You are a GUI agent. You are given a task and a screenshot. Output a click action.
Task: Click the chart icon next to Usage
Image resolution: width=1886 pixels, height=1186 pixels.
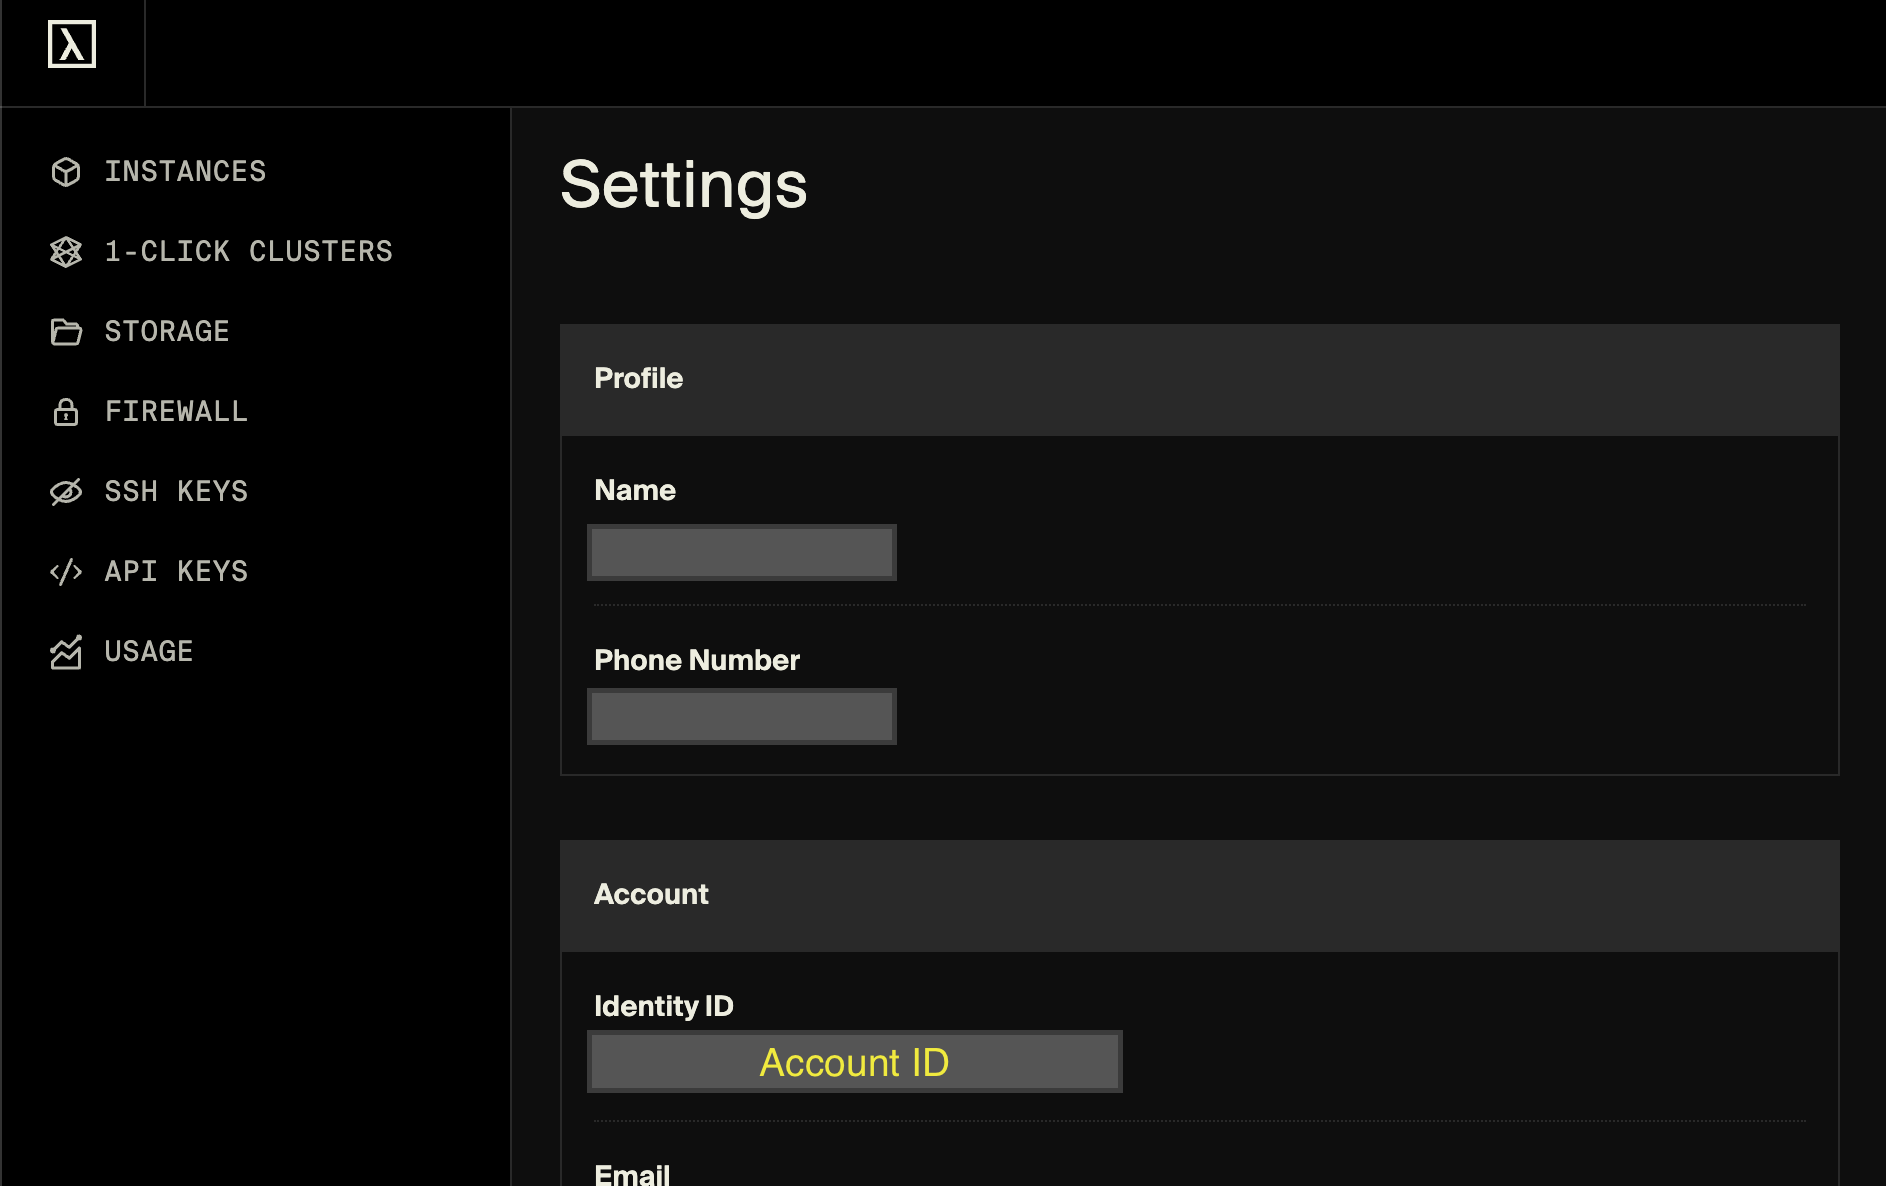(66, 652)
